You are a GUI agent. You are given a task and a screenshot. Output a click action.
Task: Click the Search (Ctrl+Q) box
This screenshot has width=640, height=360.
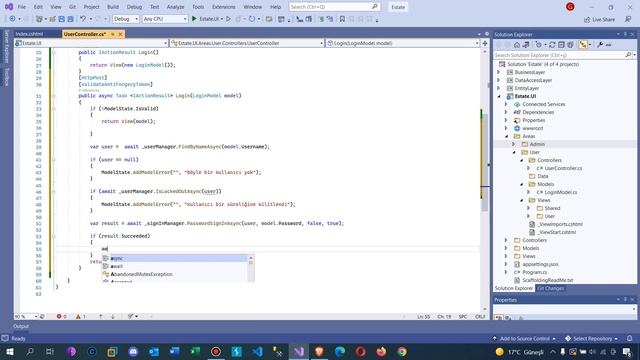(x=334, y=7)
